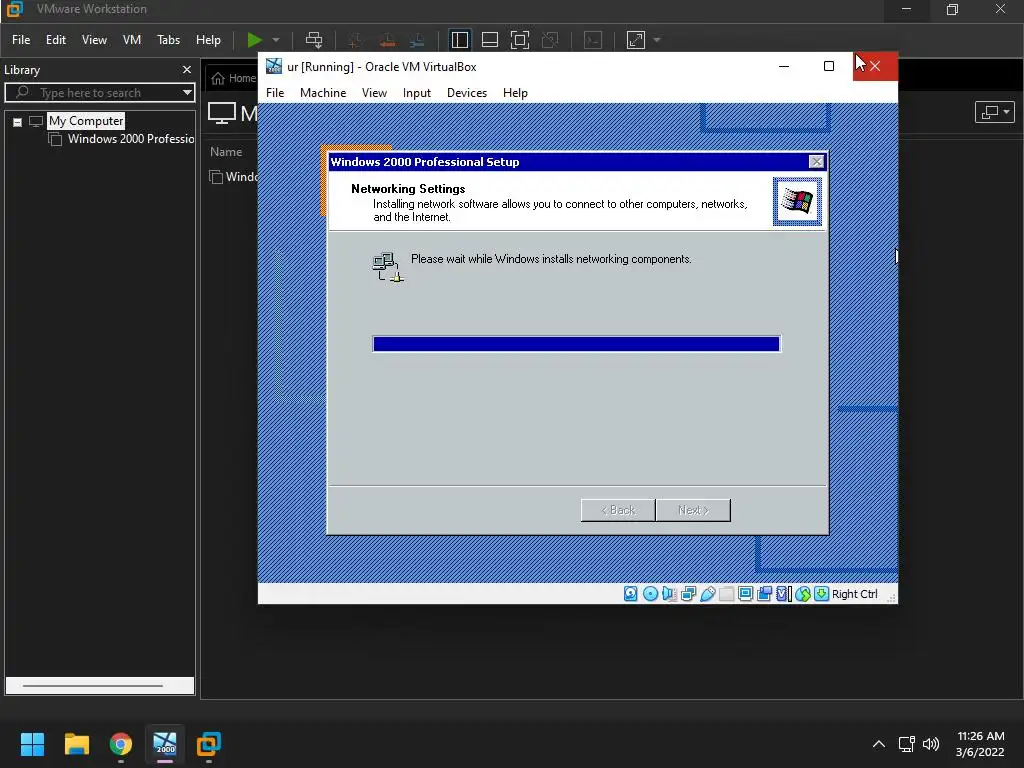
Task: Open VirtualBox File menu
Action: [x=275, y=93]
